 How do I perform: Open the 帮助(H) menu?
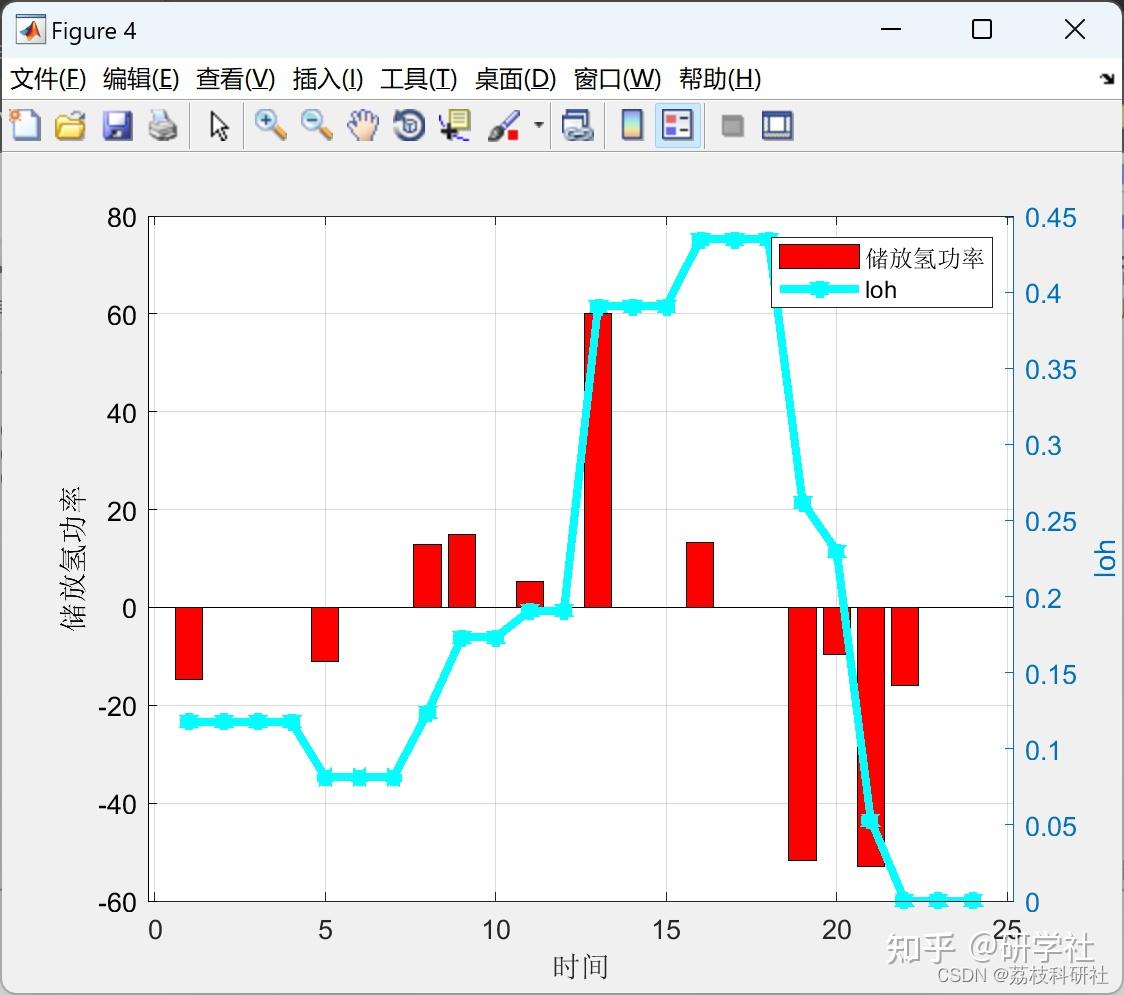tap(720, 79)
